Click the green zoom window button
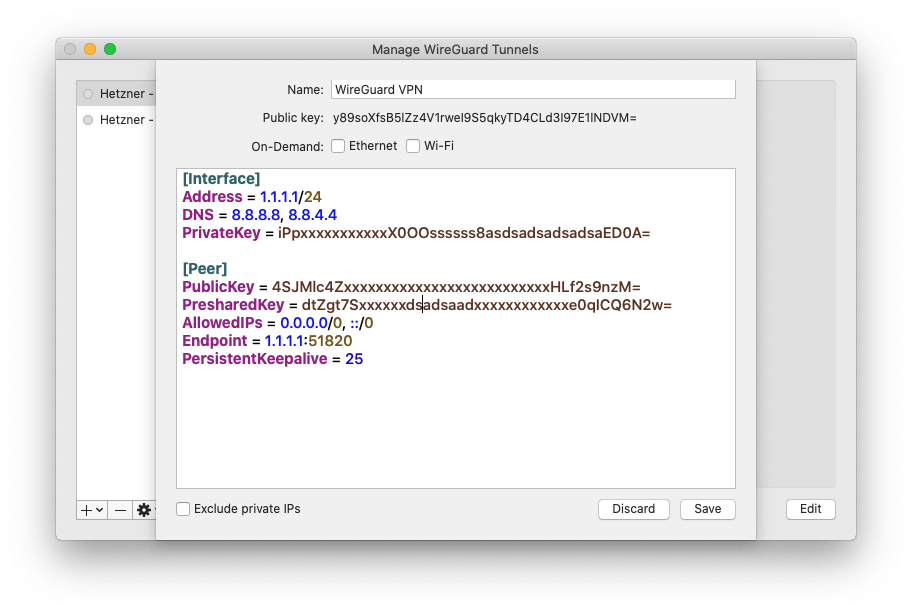 [110, 49]
